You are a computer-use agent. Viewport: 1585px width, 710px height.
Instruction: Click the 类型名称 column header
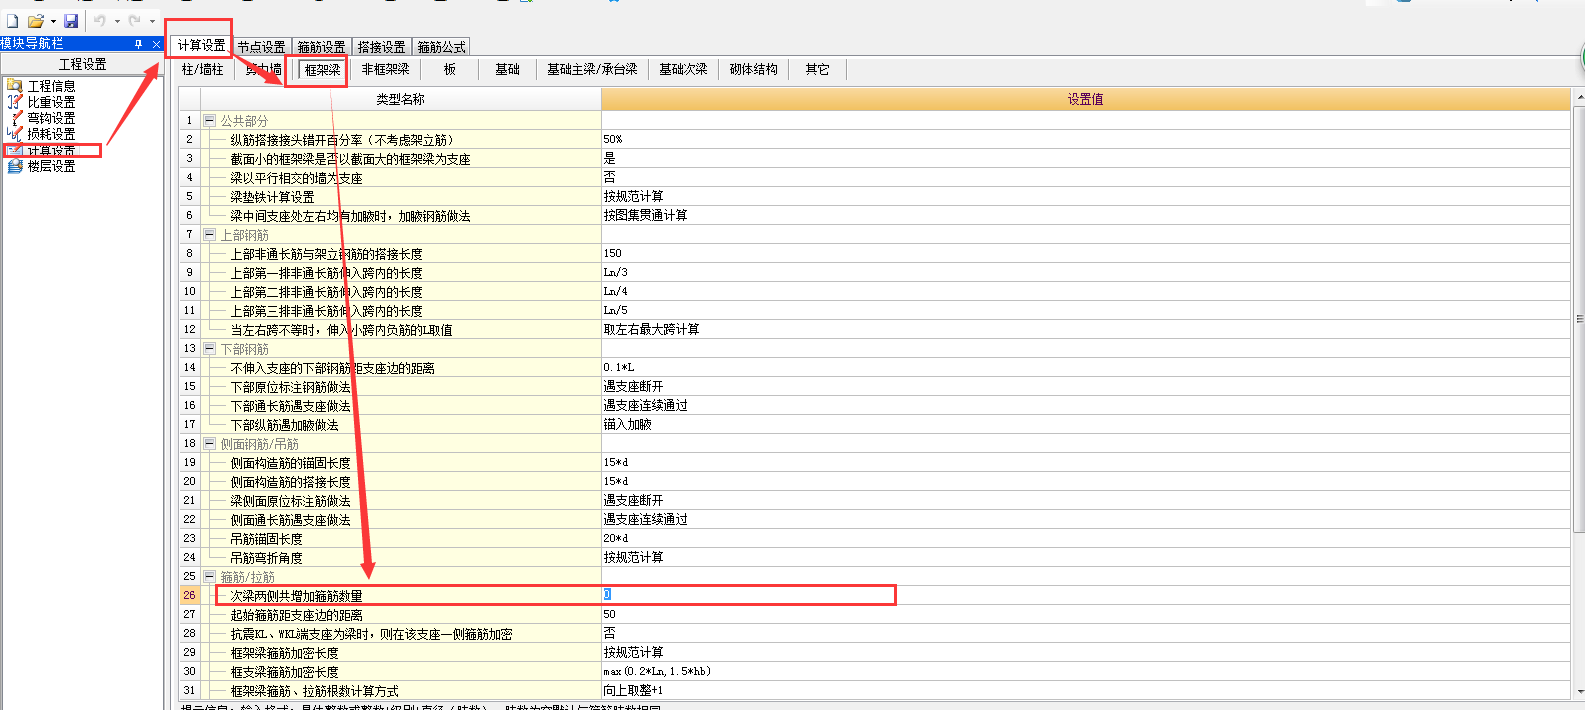pyautogui.click(x=400, y=99)
